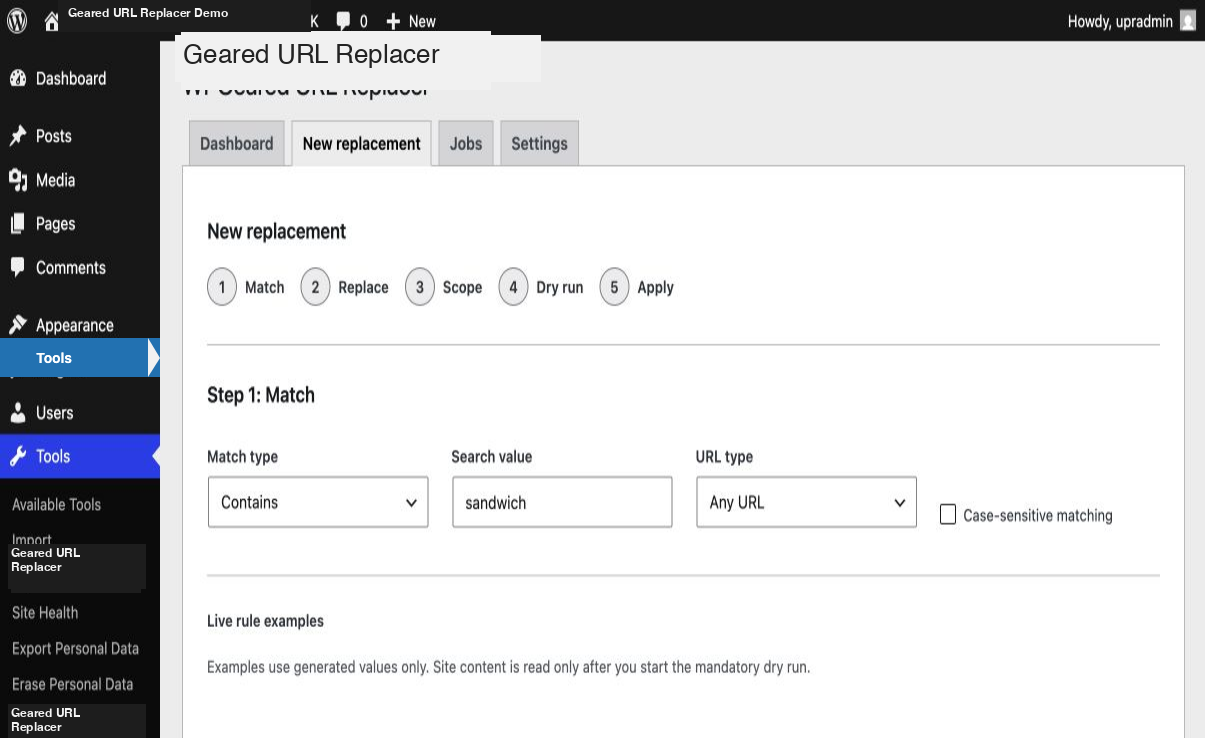This screenshot has height=738, width=1205.
Task: Click the URL type field label
Action: (724, 457)
